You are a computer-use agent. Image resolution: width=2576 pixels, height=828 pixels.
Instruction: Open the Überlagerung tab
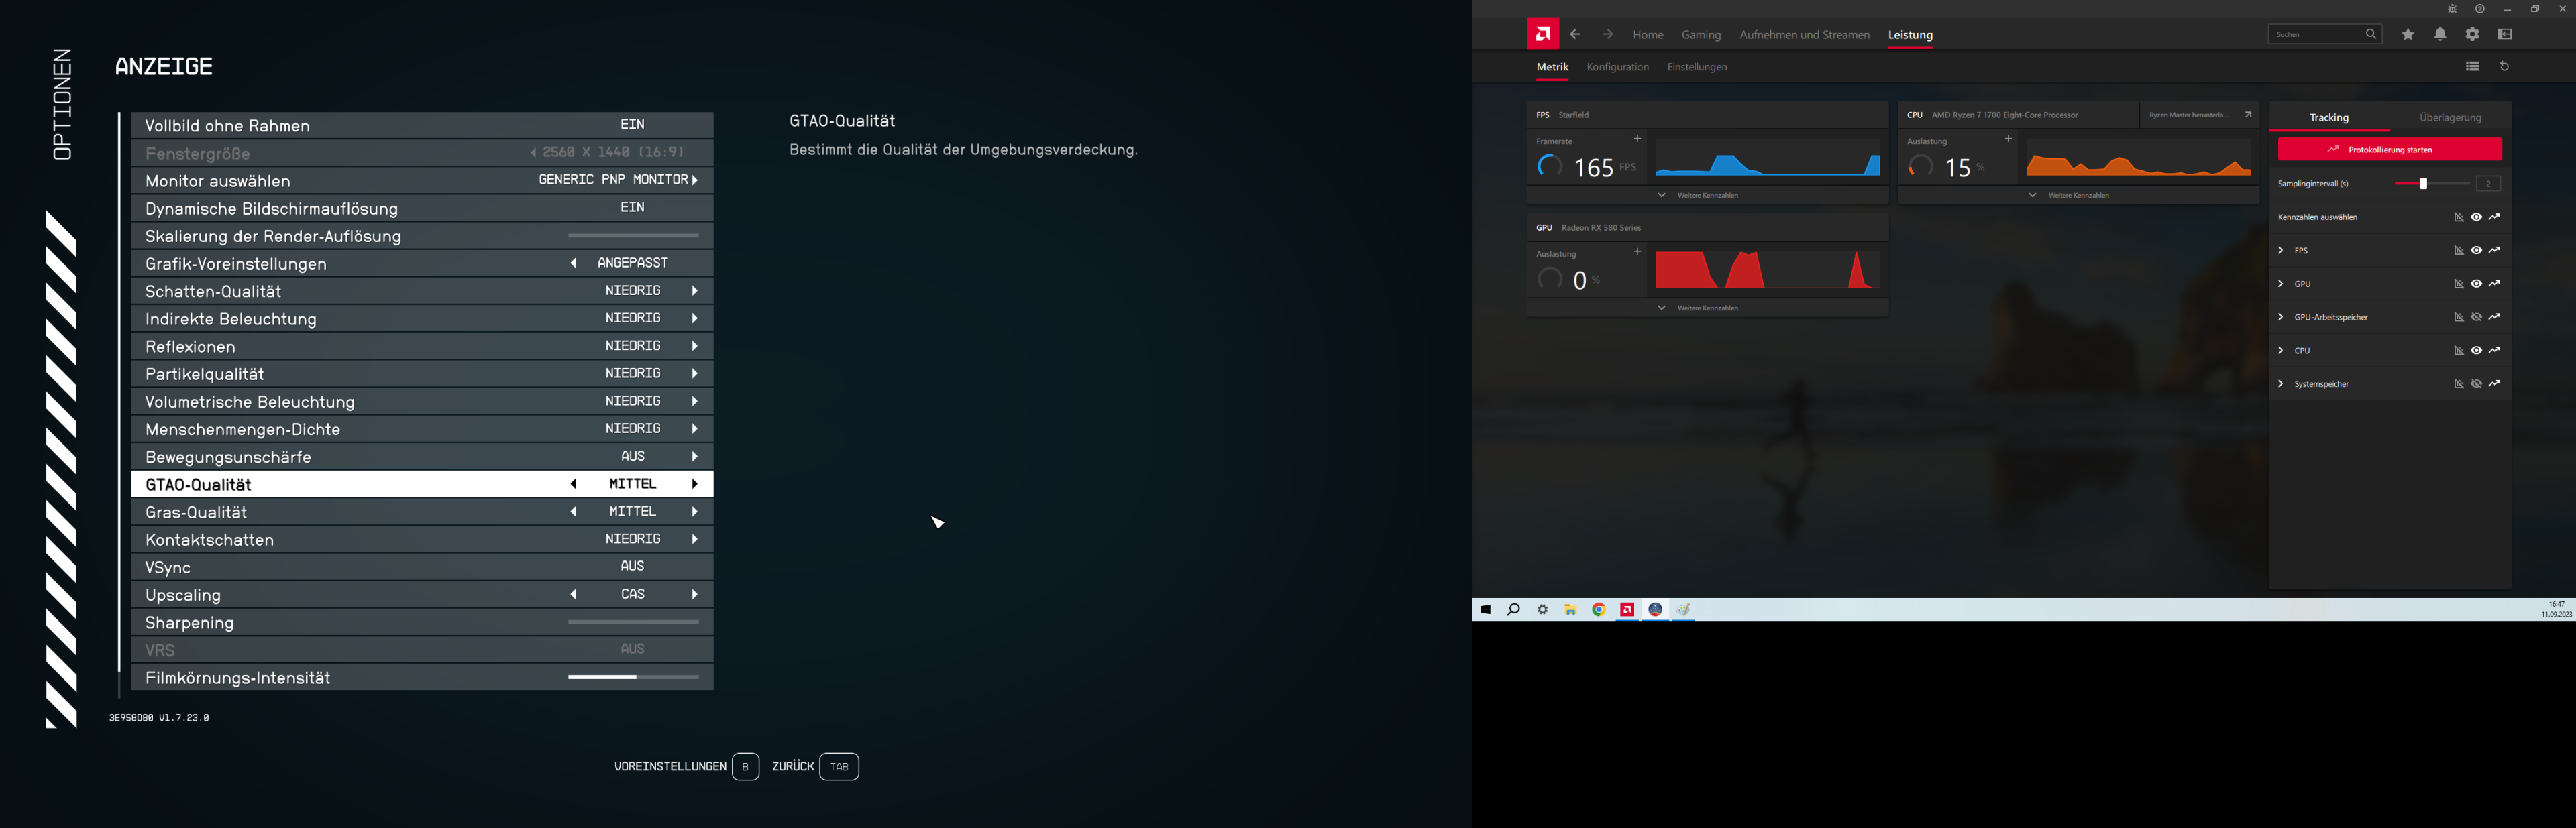(2450, 118)
